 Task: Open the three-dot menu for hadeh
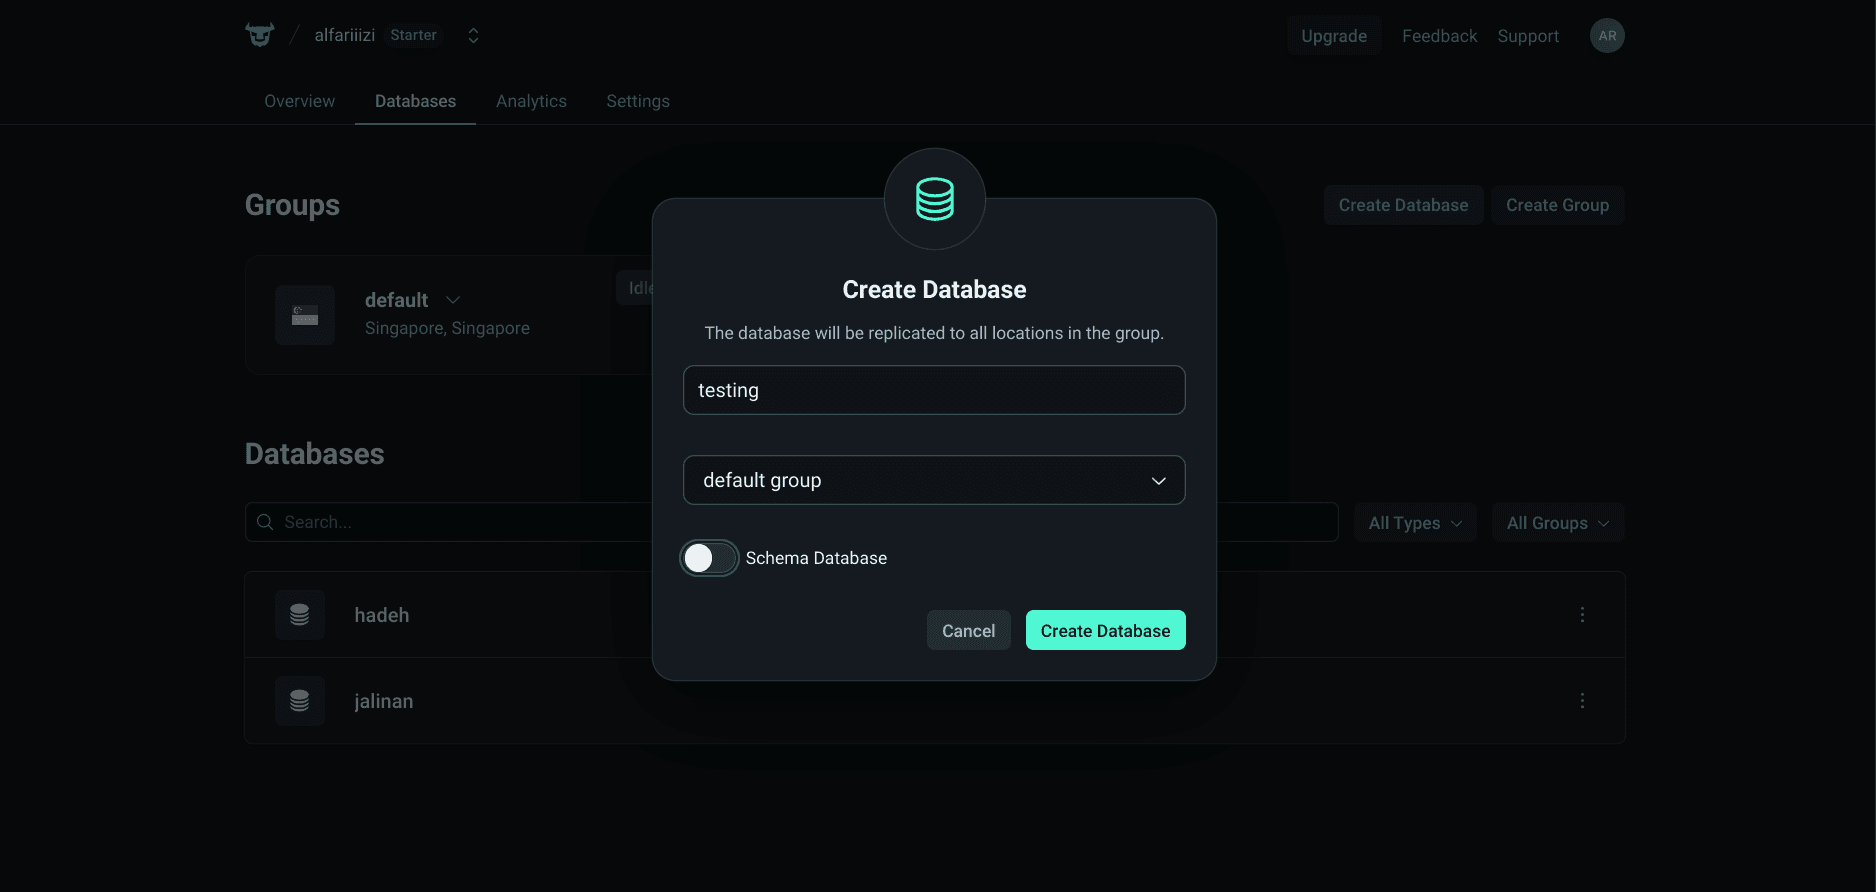(1582, 615)
